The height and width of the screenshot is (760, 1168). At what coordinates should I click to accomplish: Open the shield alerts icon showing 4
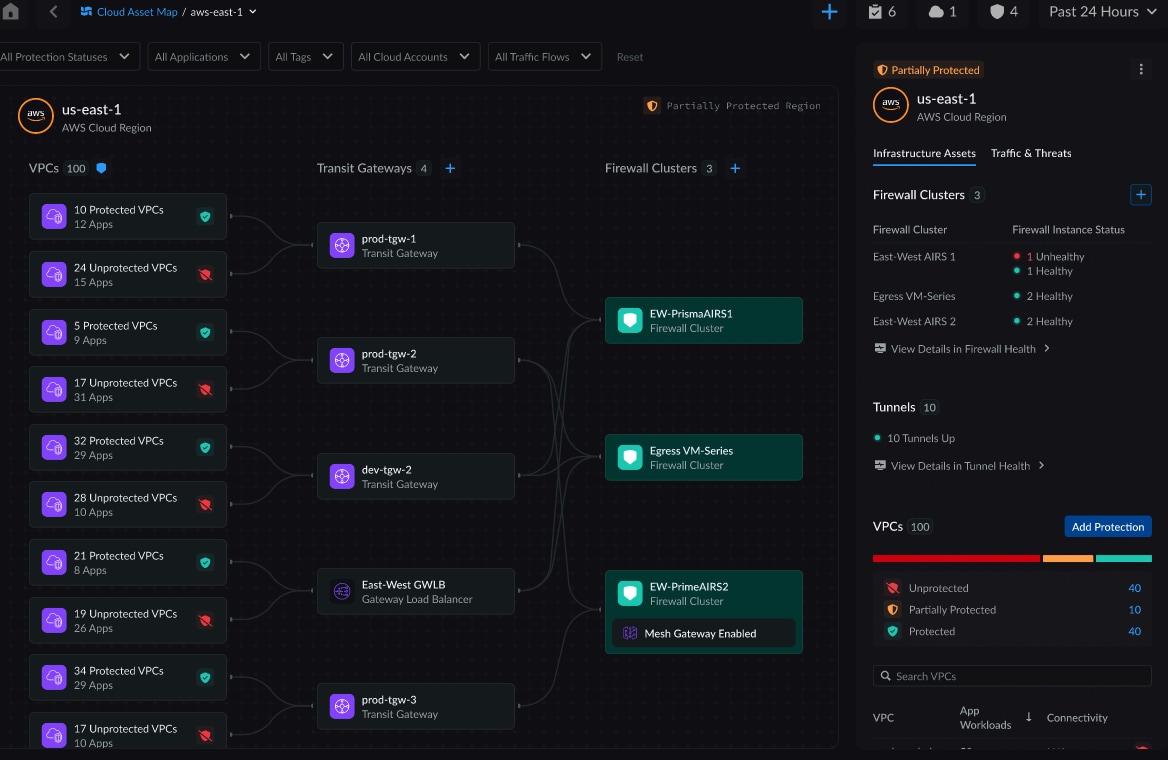point(1003,12)
